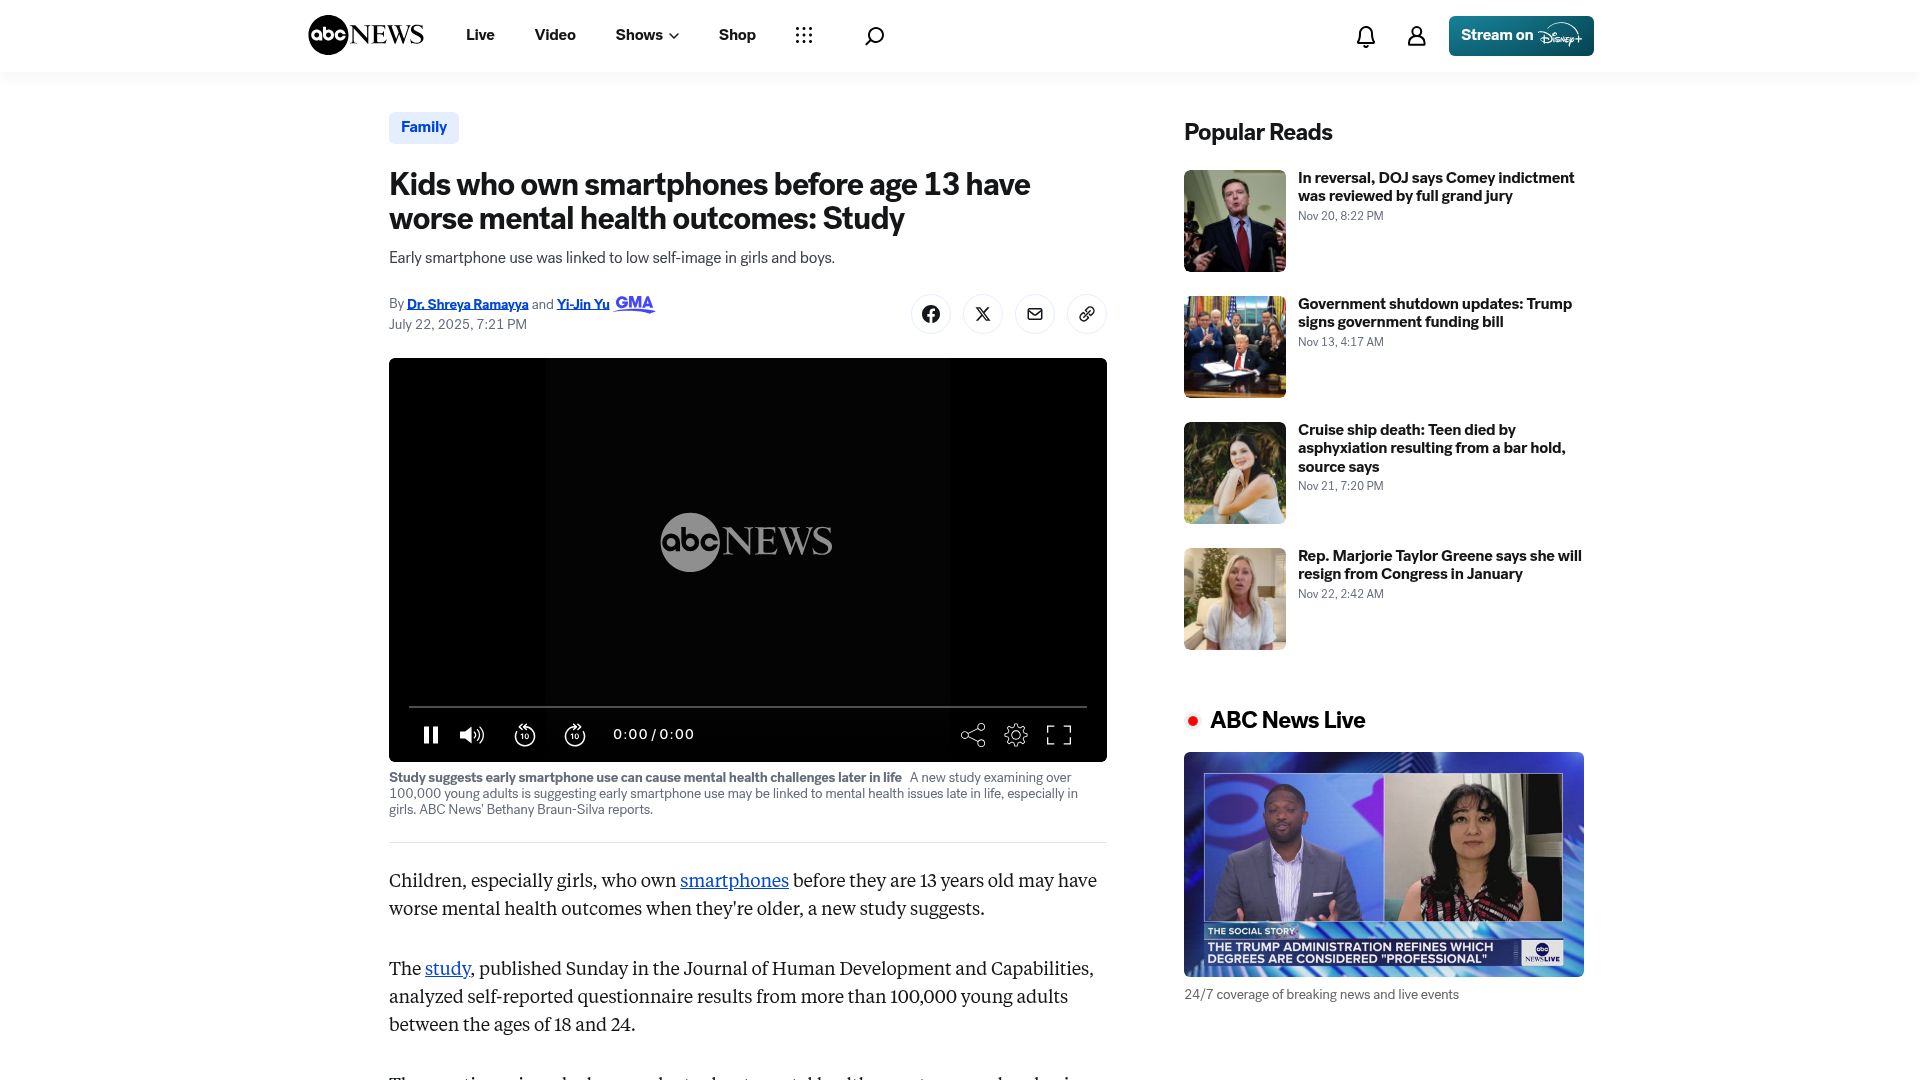The height and width of the screenshot is (1080, 1920).
Task: Seek on the video progress bar
Action: 748,707
